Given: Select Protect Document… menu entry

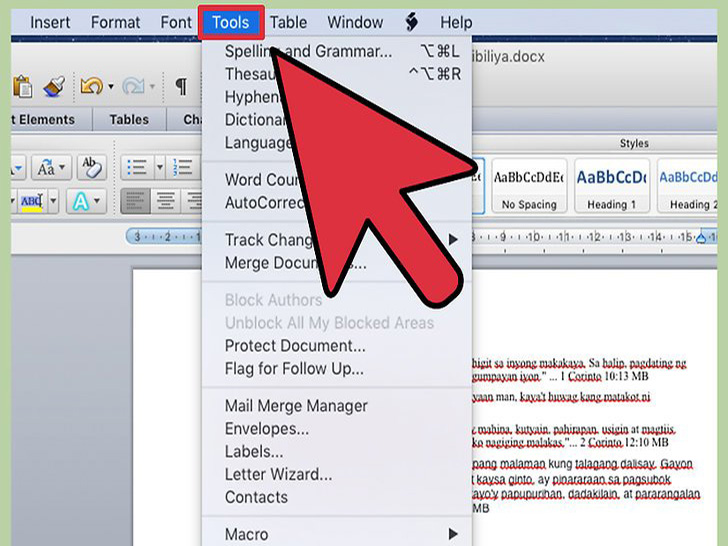Looking at the screenshot, I should coord(337,346).
